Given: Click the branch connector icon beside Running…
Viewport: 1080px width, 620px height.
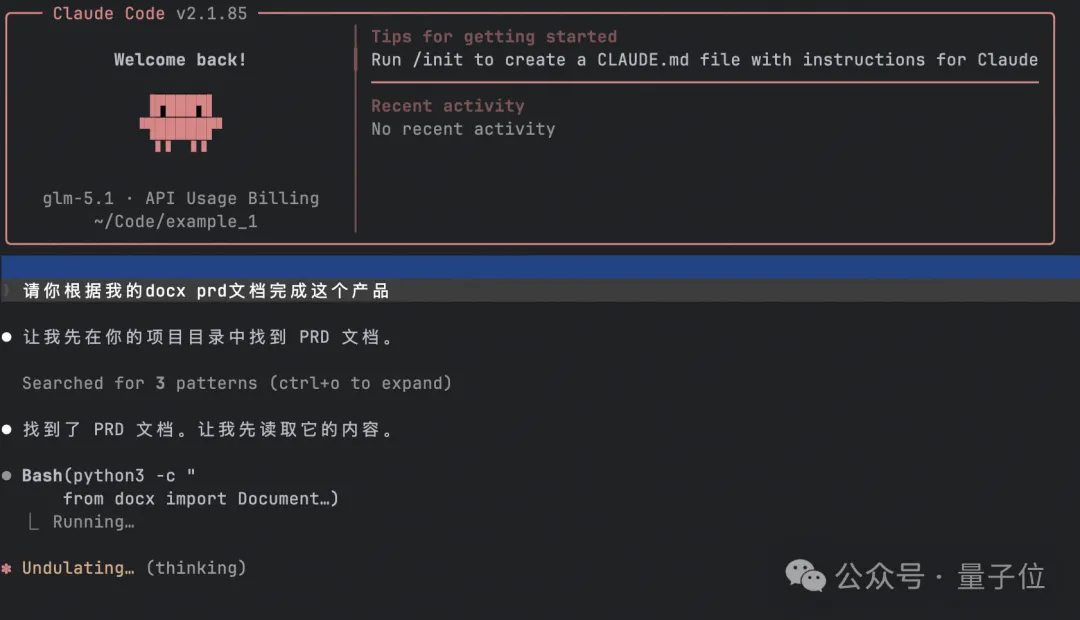Looking at the screenshot, I should 34,522.
